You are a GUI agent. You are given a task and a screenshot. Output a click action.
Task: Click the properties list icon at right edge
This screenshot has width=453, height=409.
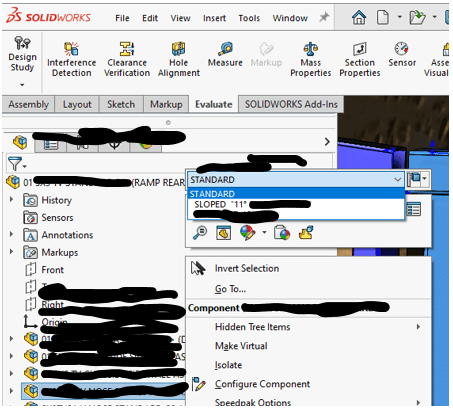(x=414, y=209)
